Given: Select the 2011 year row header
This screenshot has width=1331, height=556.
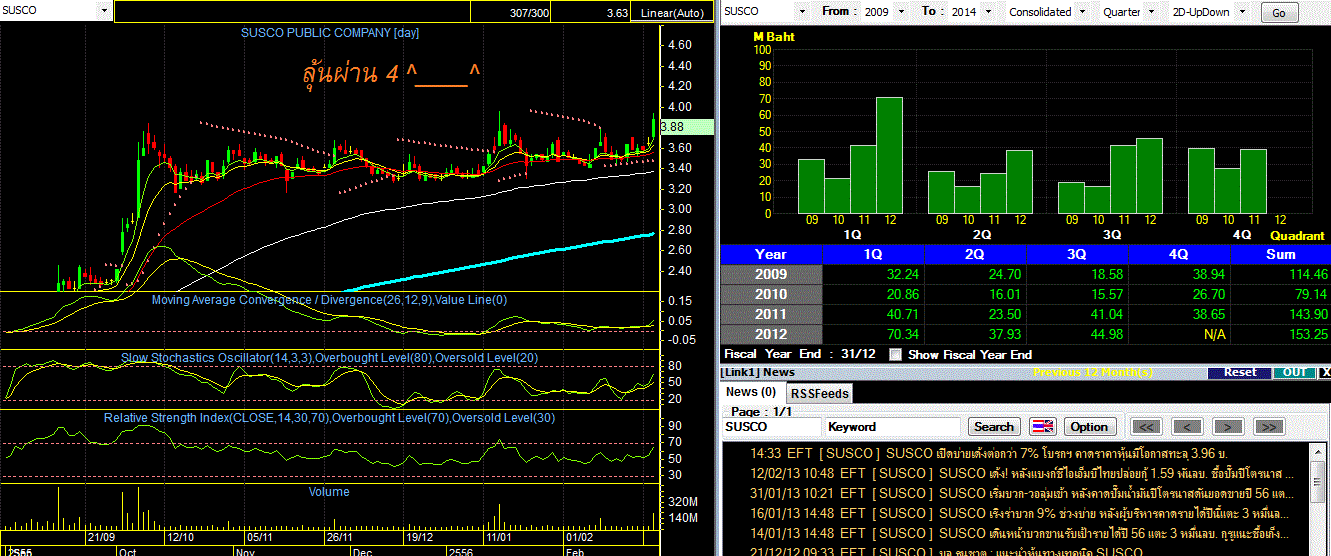Looking at the screenshot, I should (x=771, y=314).
